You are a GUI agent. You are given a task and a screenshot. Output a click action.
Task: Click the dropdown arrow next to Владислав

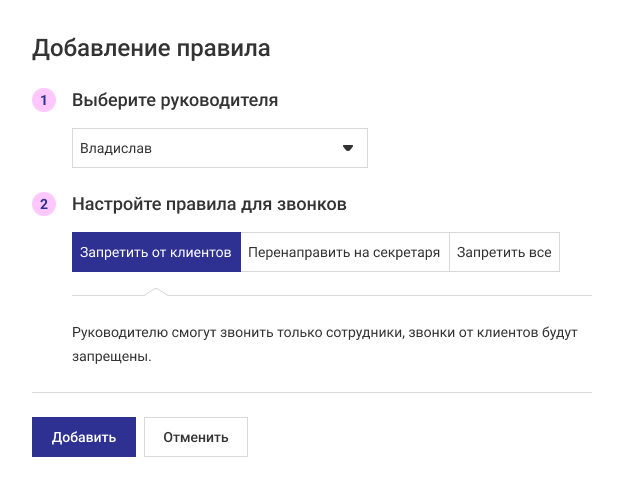click(348, 148)
